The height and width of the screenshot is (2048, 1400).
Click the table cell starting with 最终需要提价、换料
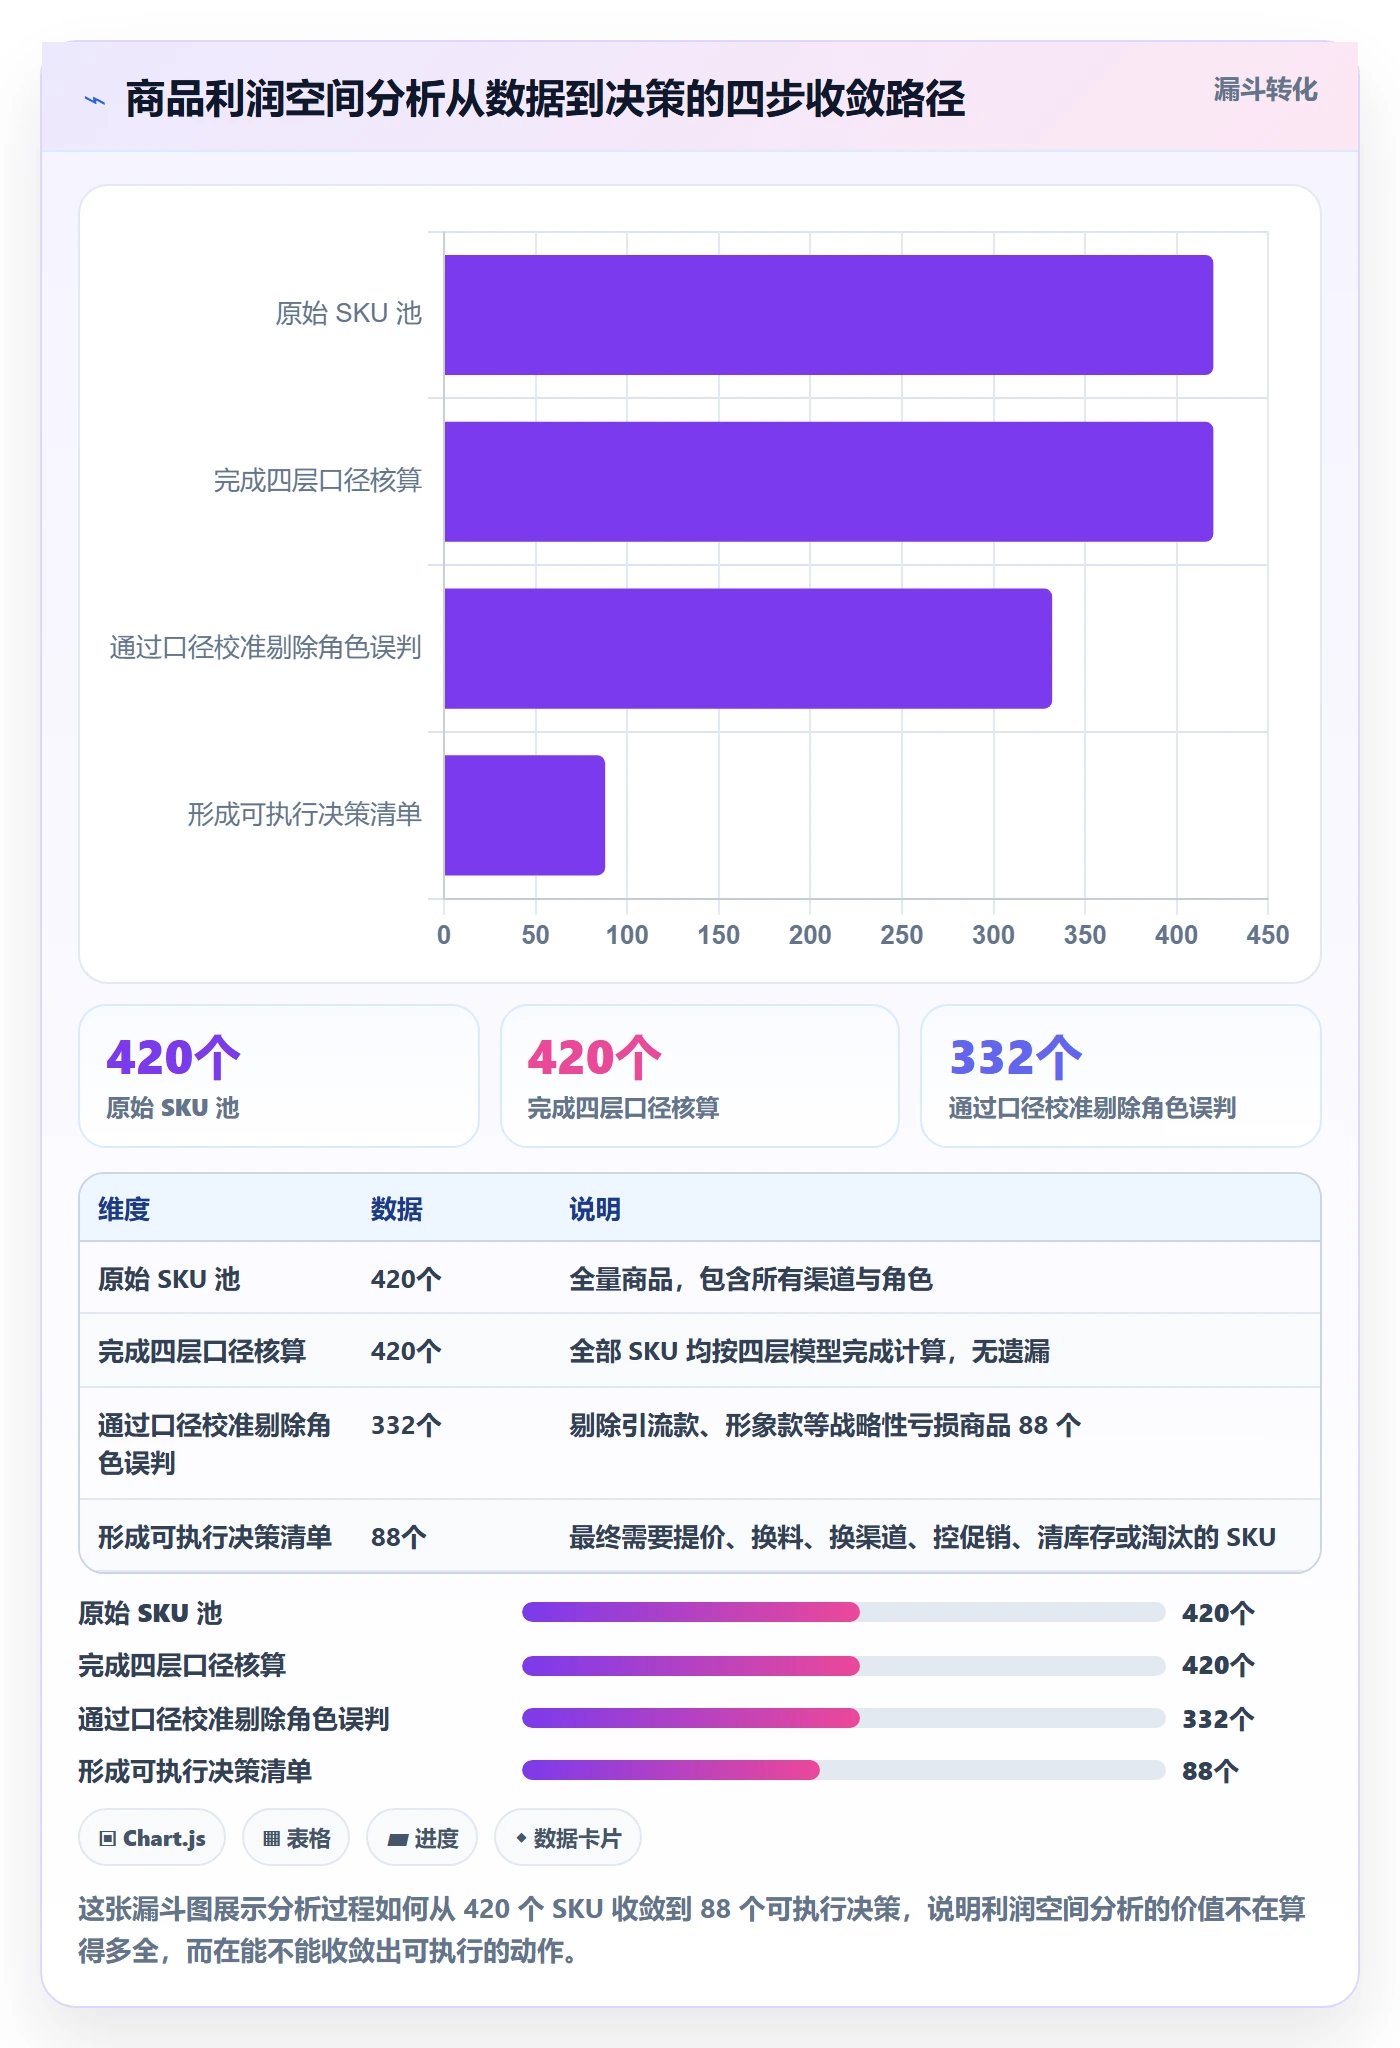922,1537
